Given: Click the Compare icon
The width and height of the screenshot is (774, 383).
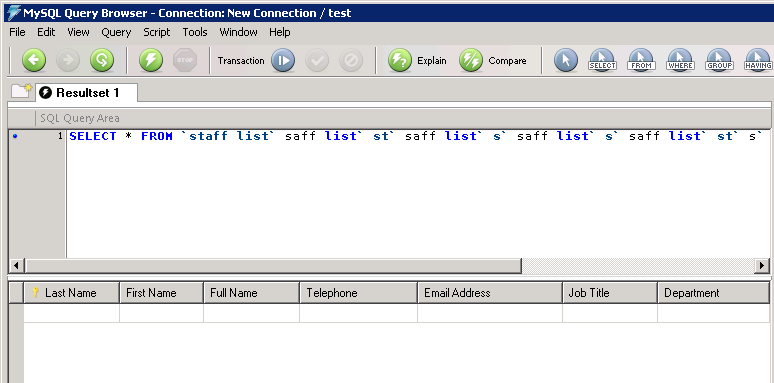Looking at the screenshot, I should 471,61.
